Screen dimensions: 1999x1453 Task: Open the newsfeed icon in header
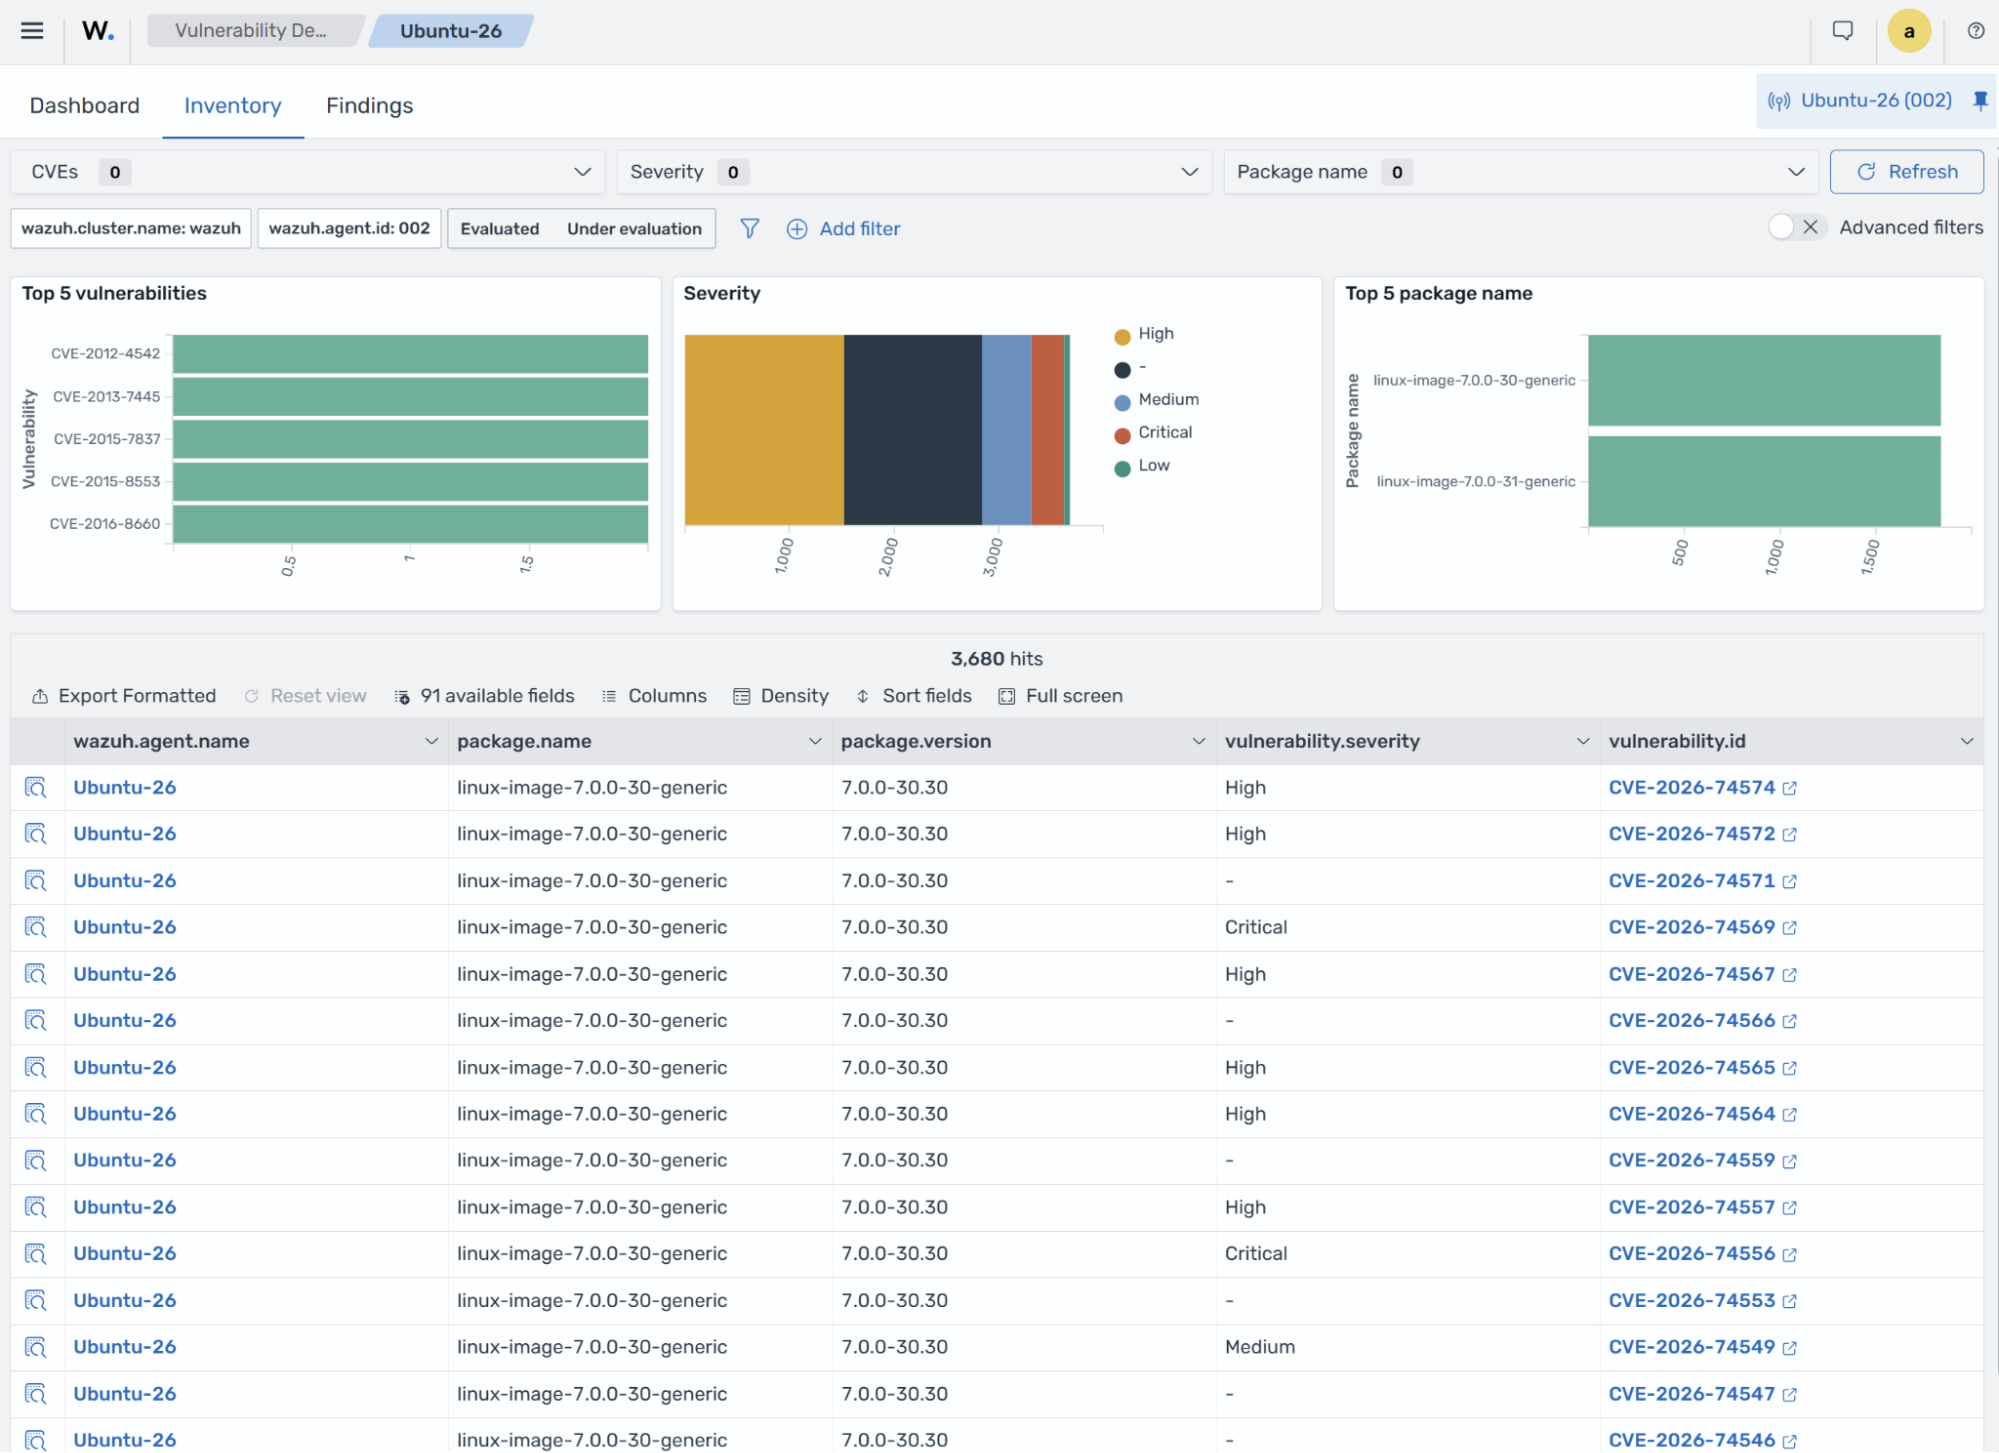(x=1842, y=31)
